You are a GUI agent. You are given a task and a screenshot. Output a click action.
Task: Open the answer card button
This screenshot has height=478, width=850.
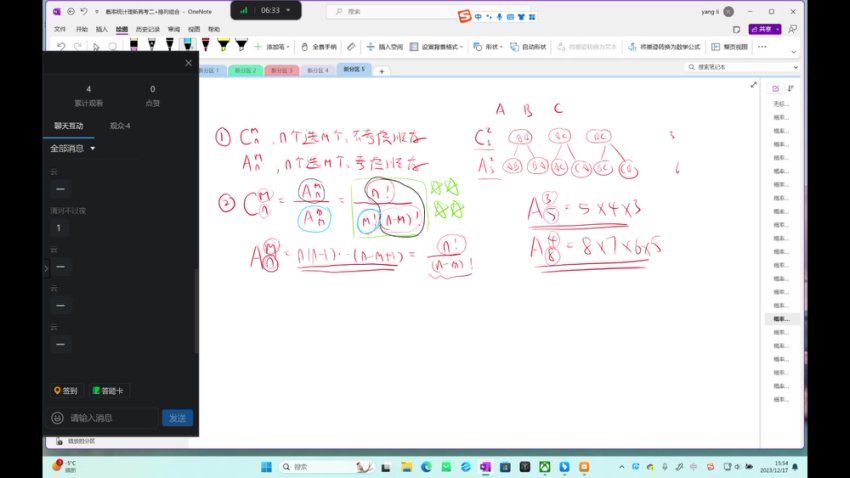click(x=109, y=391)
